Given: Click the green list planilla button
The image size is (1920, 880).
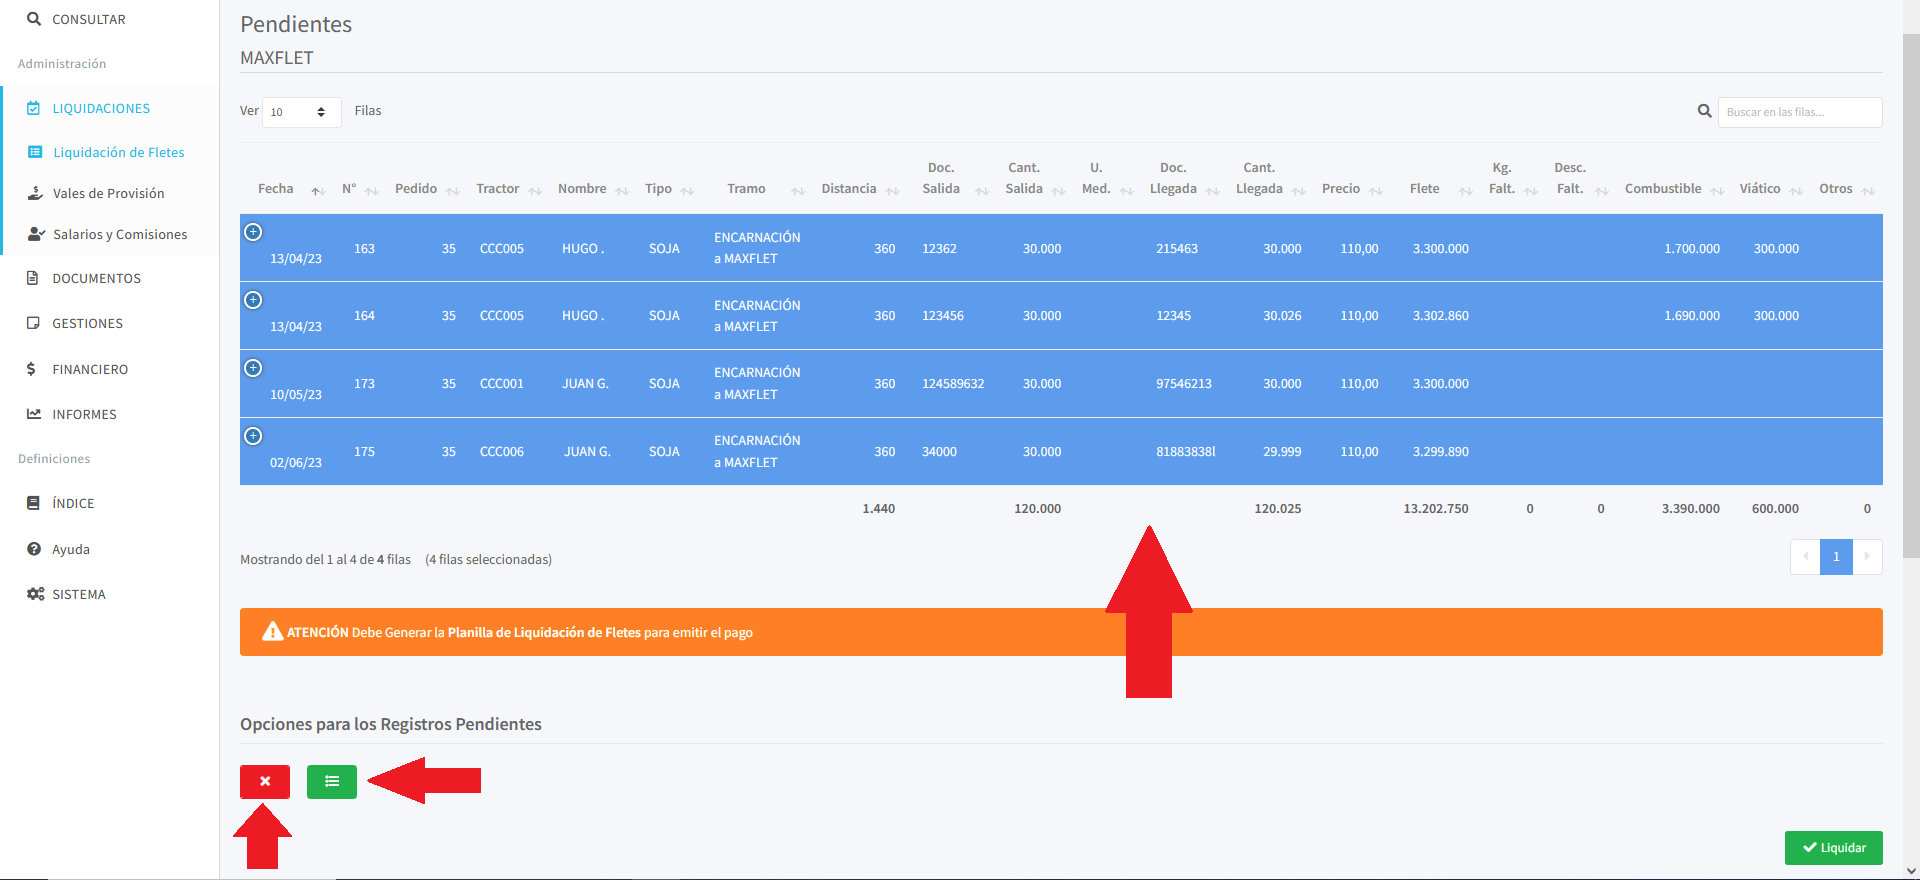Looking at the screenshot, I should (x=332, y=782).
